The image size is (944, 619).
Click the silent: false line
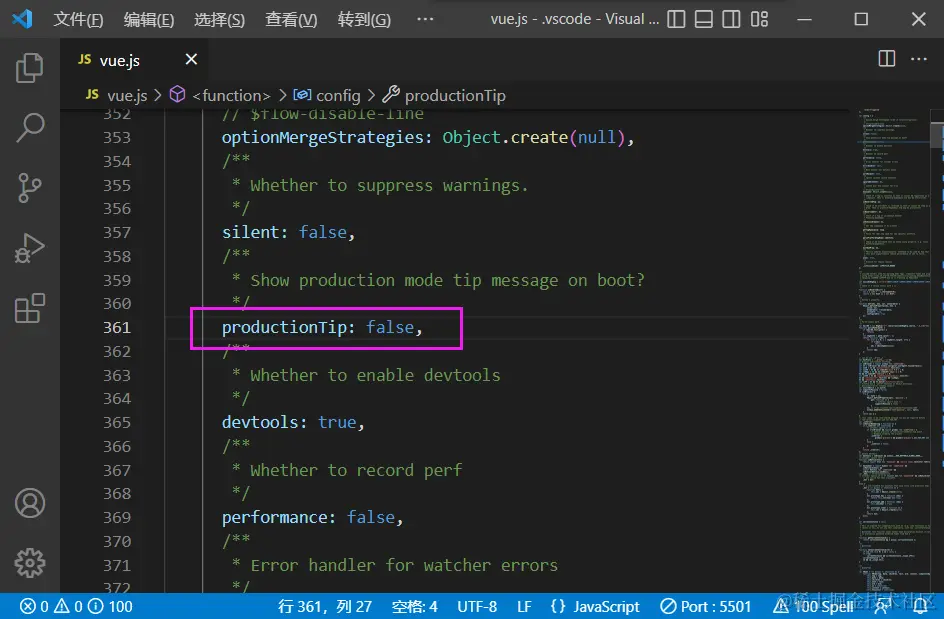pos(288,232)
